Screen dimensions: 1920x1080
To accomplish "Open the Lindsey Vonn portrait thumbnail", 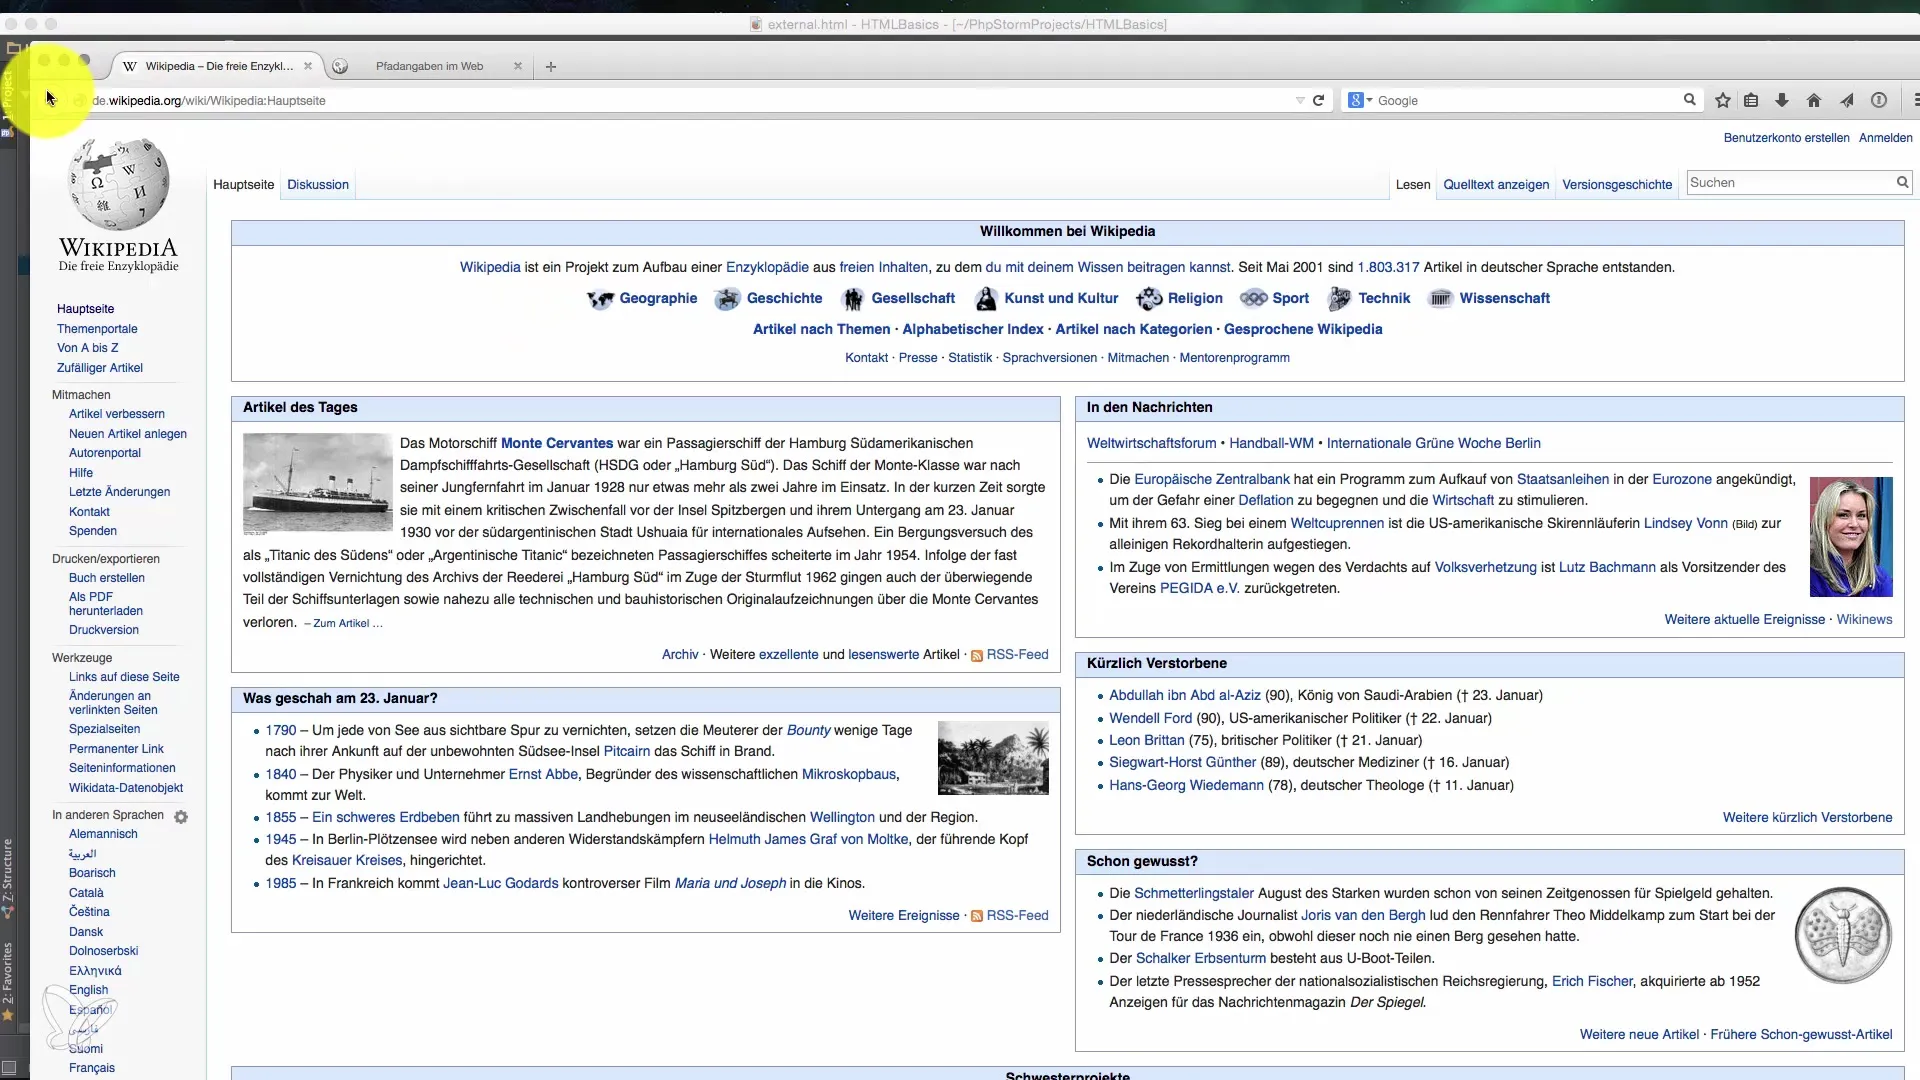I will pyautogui.click(x=1851, y=537).
